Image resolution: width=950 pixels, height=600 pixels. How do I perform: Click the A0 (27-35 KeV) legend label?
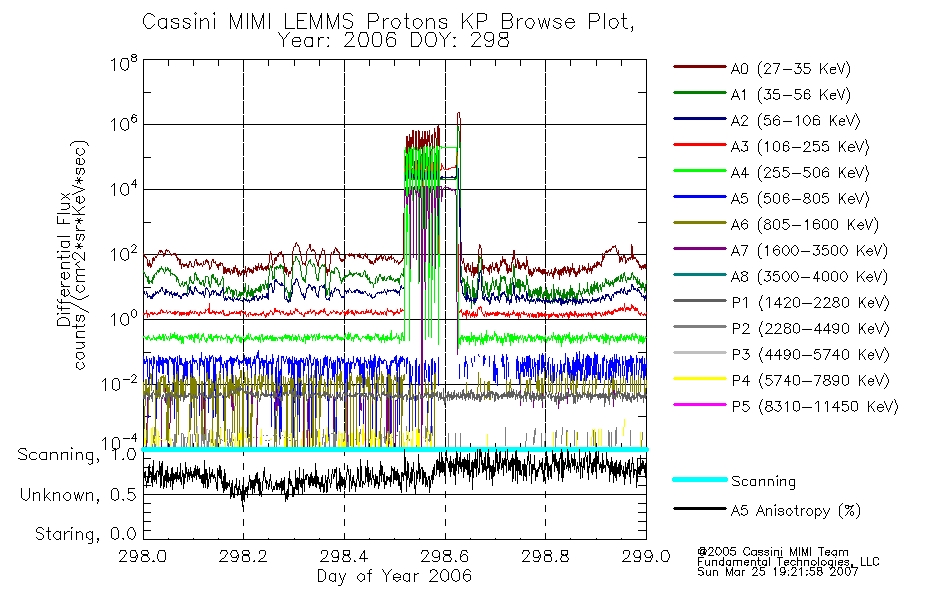coord(791,69)
